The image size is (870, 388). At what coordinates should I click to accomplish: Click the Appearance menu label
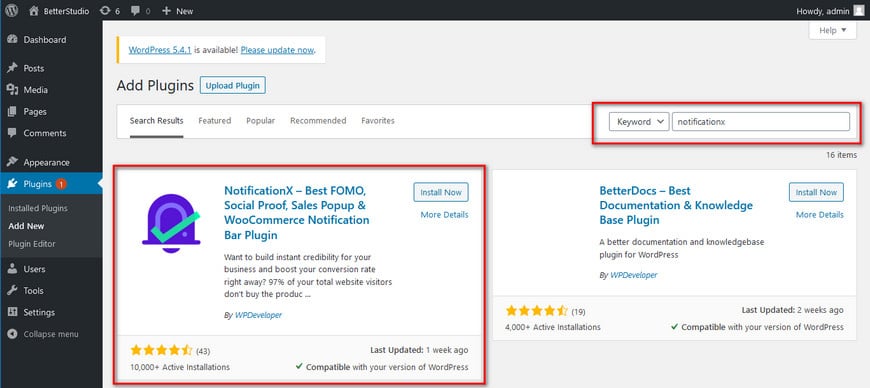pyautogui.click(x=46, y=162)
